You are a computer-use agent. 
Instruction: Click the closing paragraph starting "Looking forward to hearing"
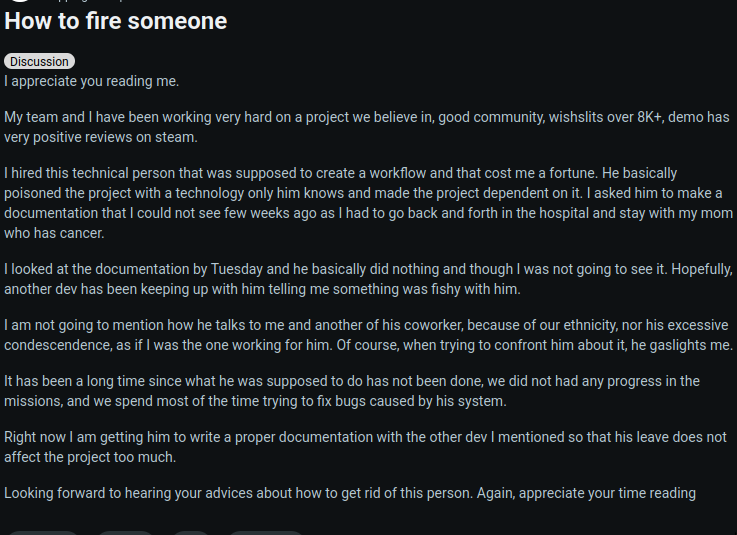tap(350, 493)
